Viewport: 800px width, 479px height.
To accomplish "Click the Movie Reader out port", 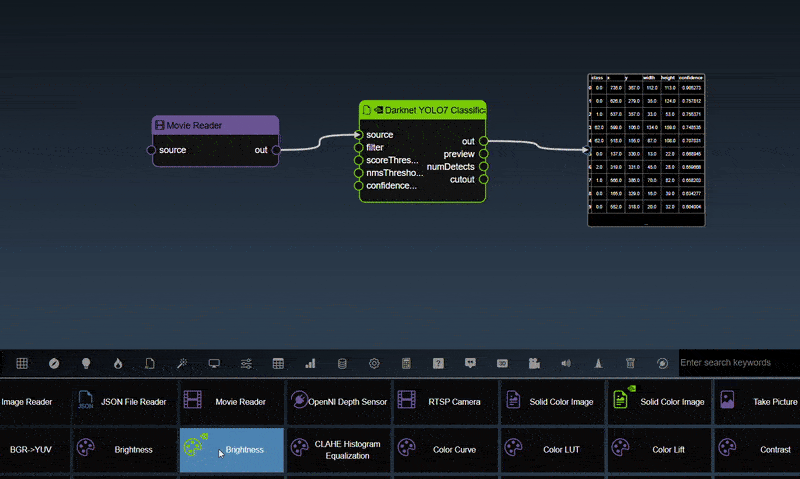I will [x=276, y=150].
